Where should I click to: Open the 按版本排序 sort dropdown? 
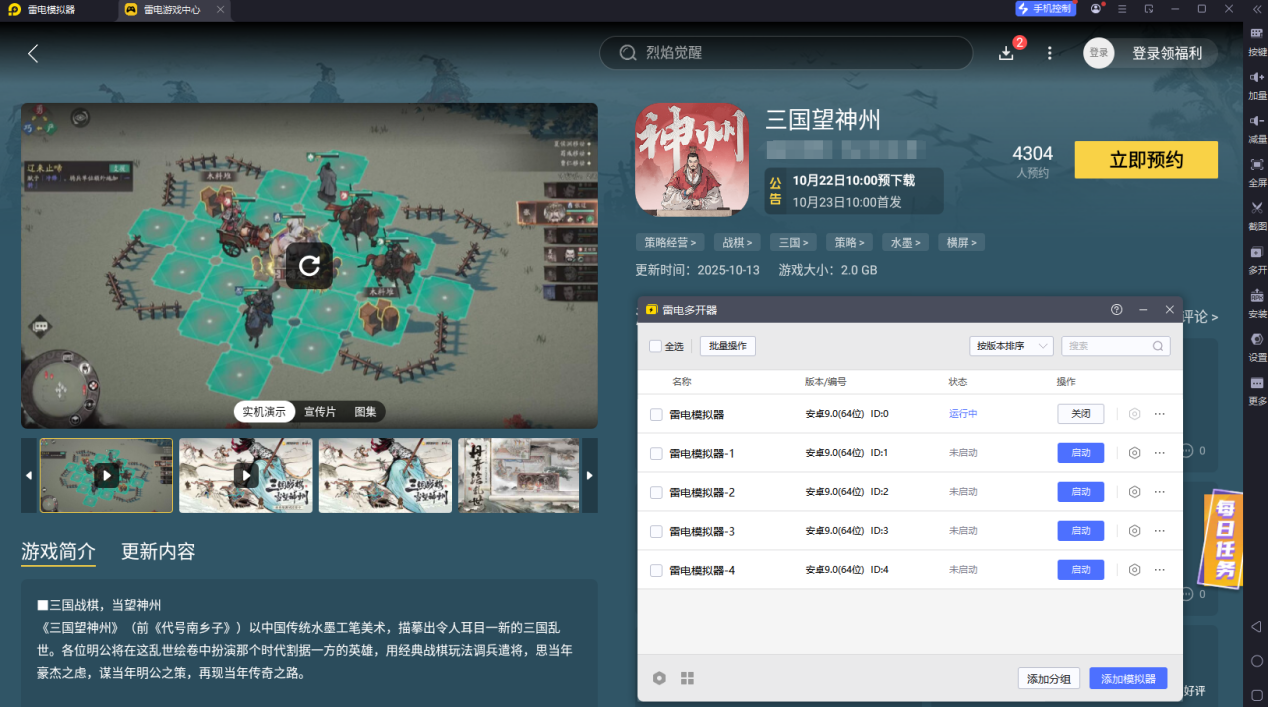pyautogui.click(x=1011, y=346)
